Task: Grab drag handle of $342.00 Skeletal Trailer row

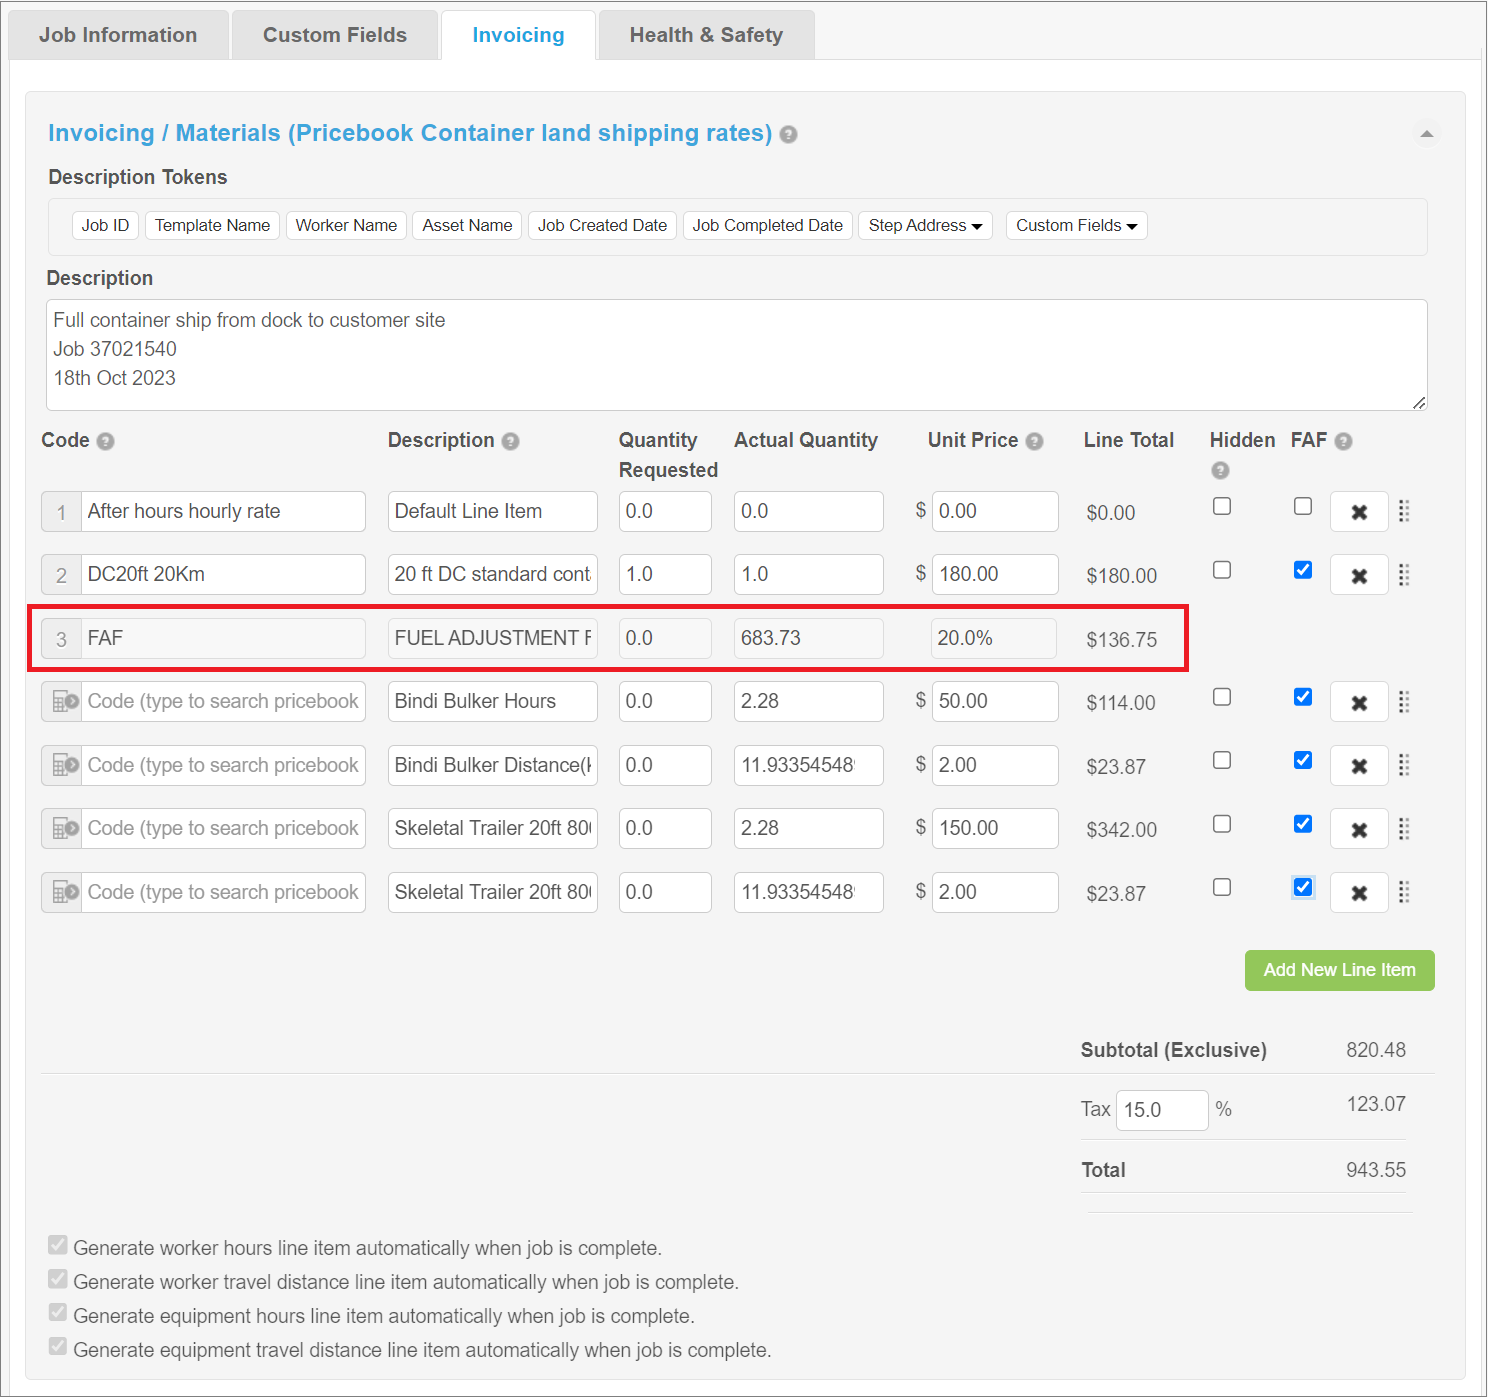Action: pos(1404,829)
